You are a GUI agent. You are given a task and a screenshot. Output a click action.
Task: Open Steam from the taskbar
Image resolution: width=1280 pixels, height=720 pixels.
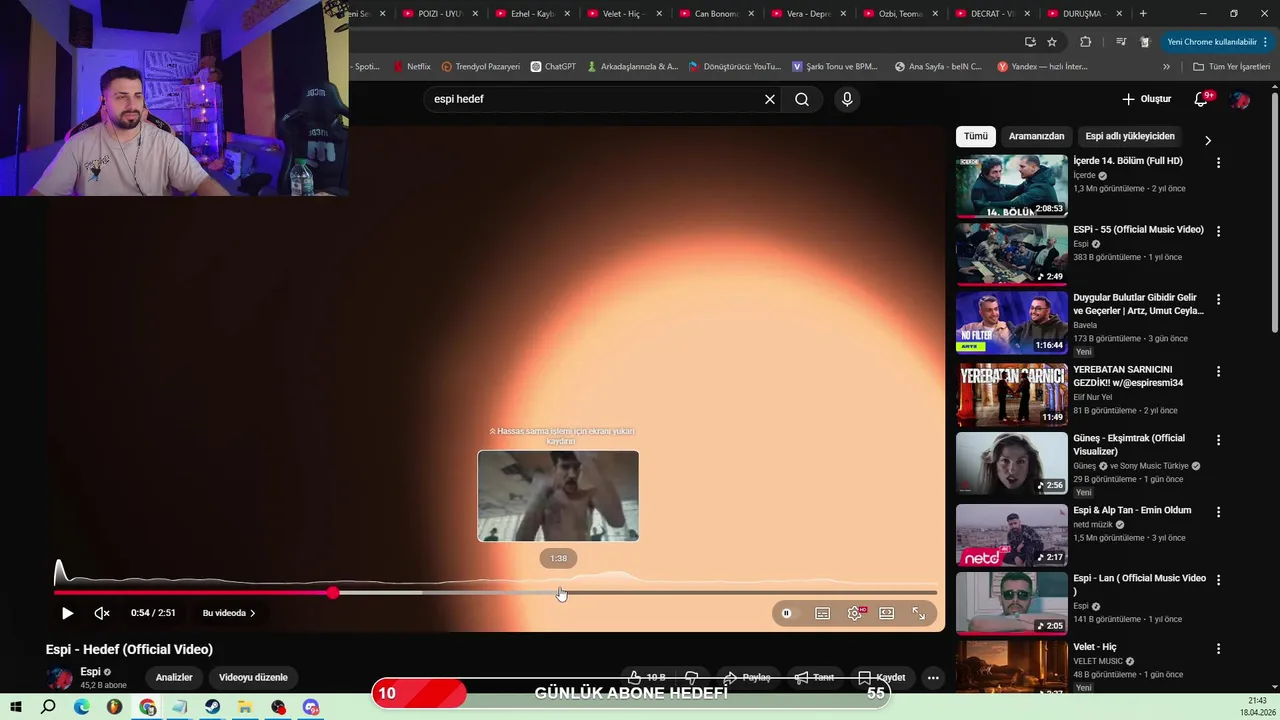click(x=213, y=707)
